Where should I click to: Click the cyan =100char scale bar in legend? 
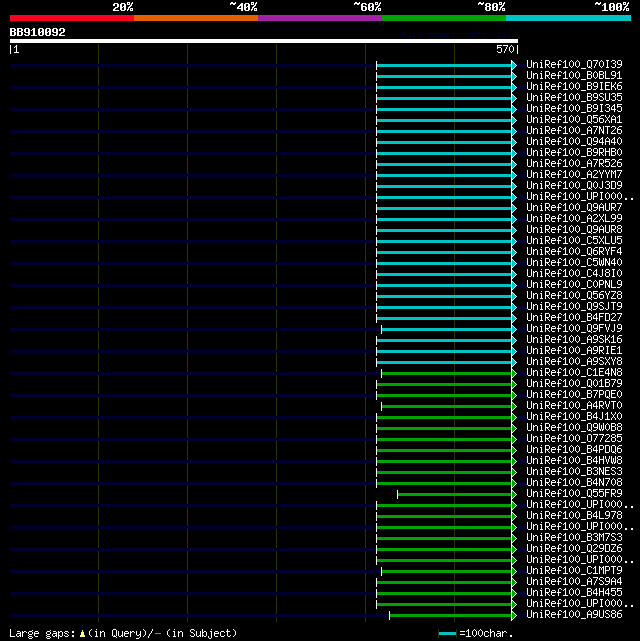pyautogui.click(x=447, y=634)
